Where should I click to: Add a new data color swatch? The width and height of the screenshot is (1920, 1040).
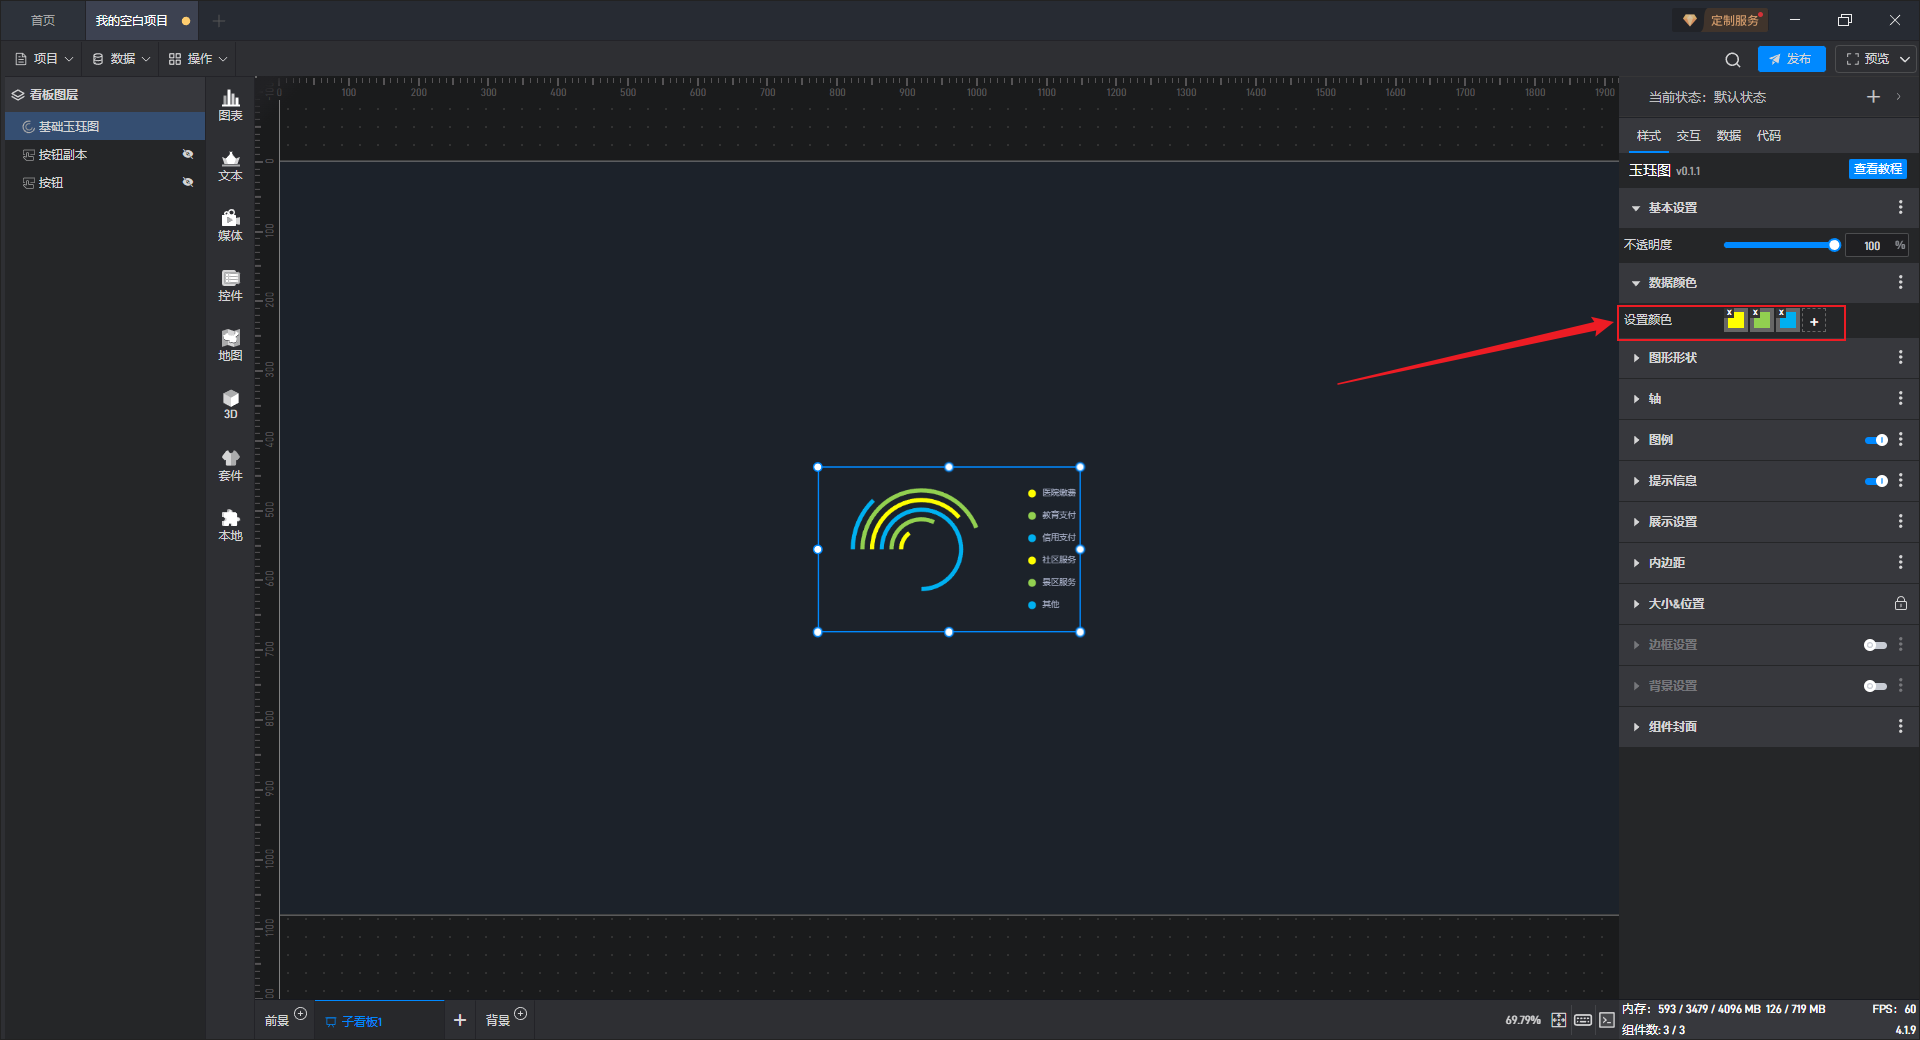[x=1814, y=321]
